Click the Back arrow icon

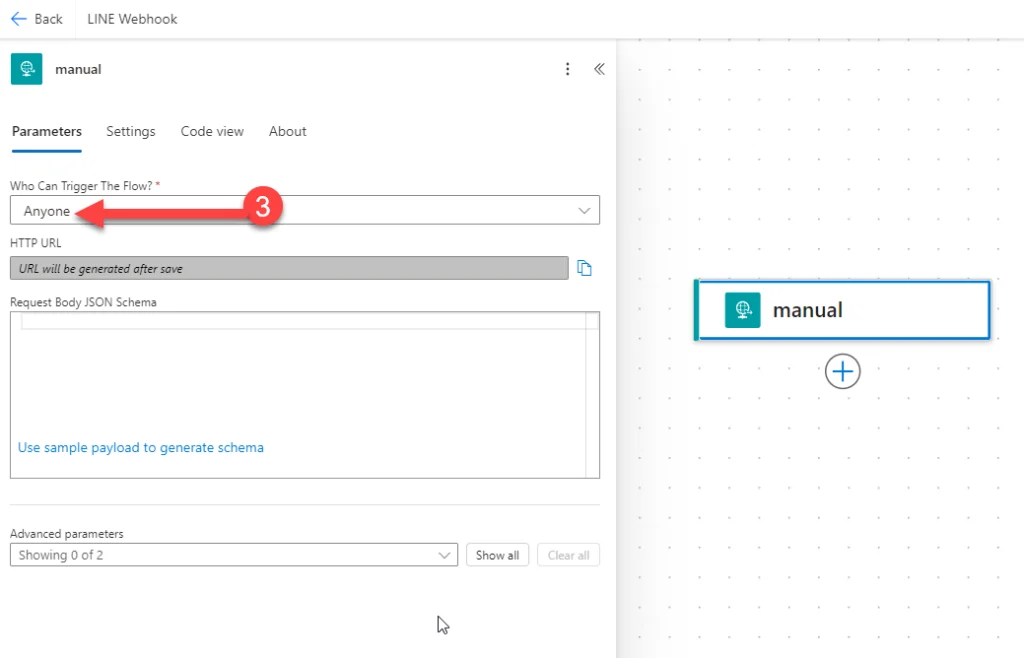coord(18,19)
